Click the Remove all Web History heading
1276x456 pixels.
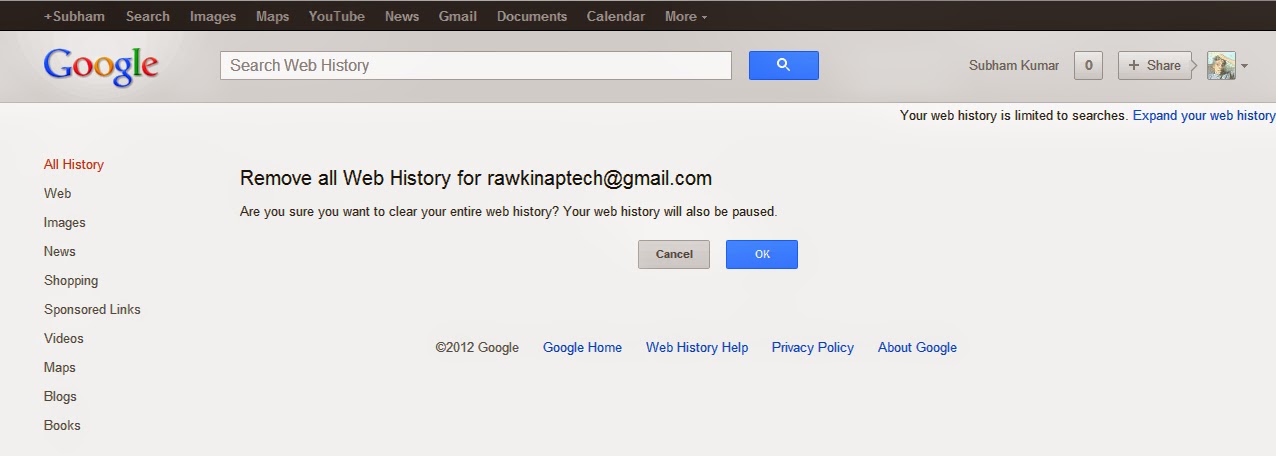click(476, 178)
